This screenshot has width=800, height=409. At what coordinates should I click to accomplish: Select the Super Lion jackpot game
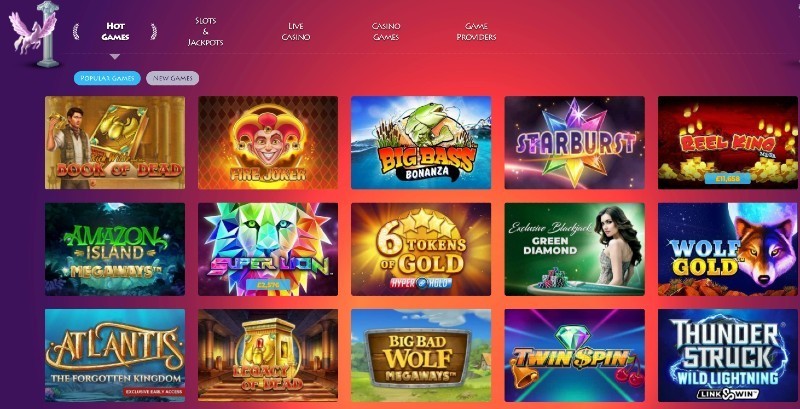(268, 249)
